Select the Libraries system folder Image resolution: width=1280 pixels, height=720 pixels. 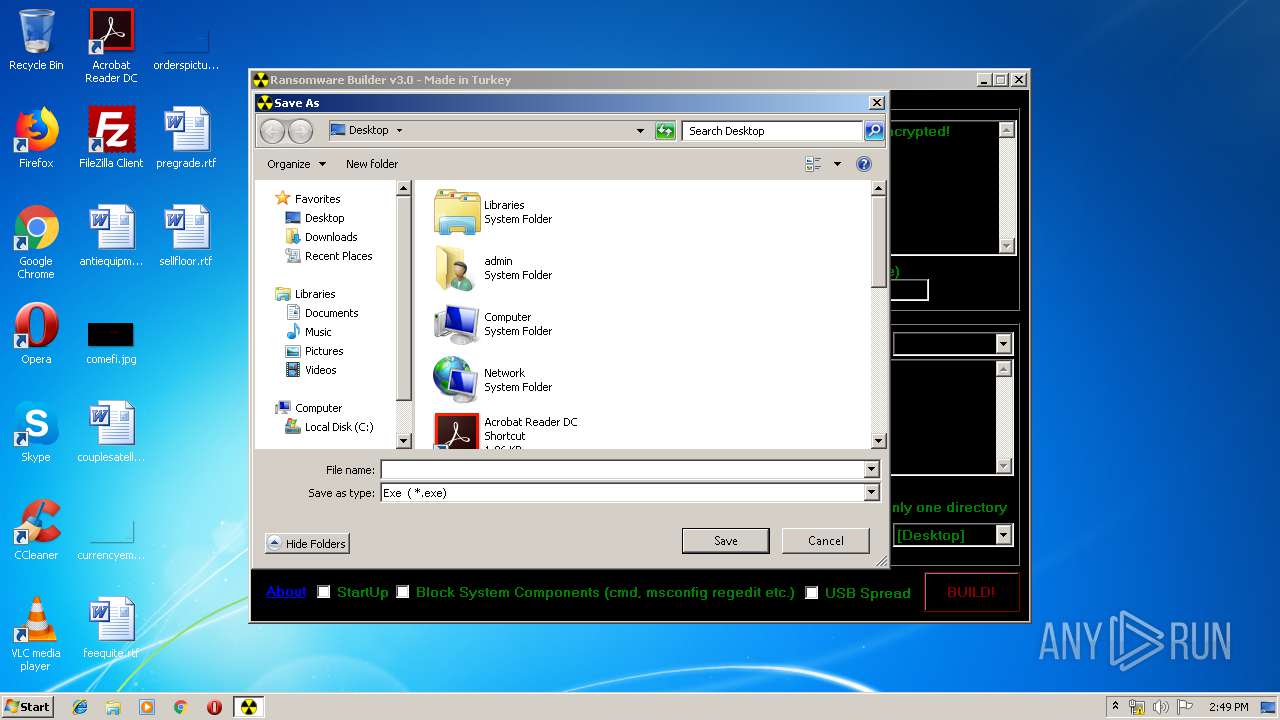point(494,212)
